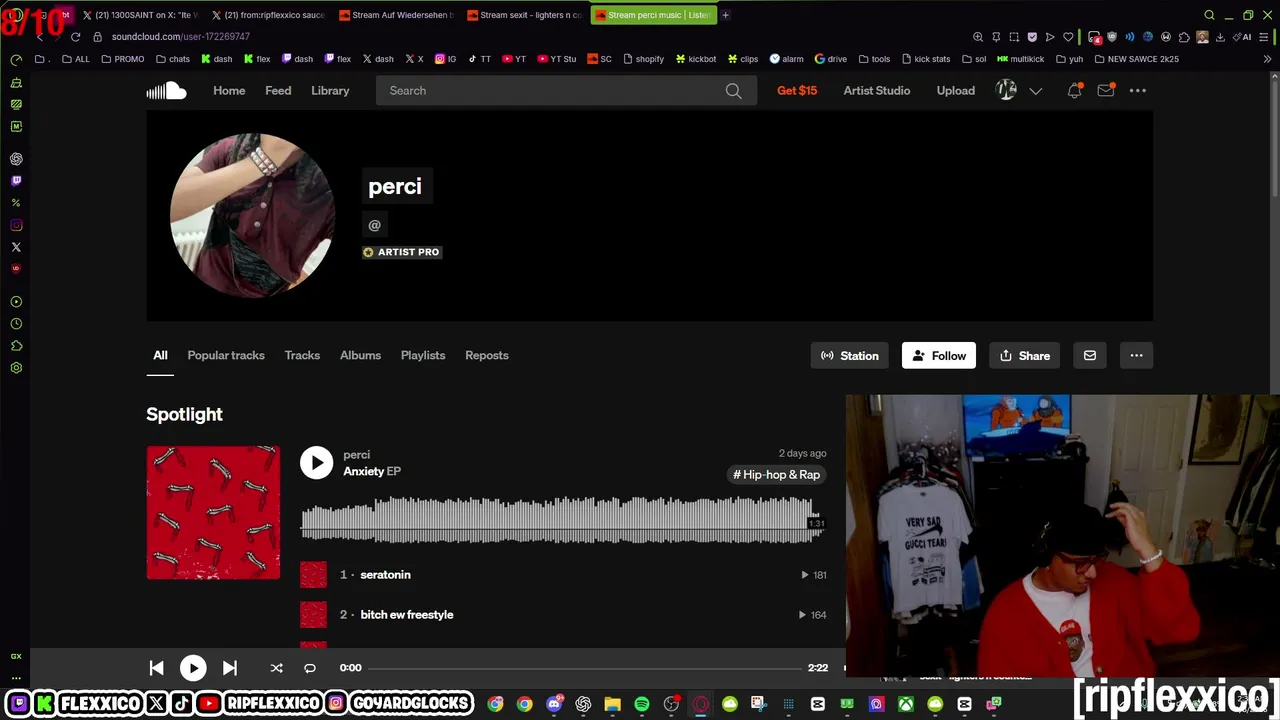Open Library in SoundCloud nav

[330, 91]
